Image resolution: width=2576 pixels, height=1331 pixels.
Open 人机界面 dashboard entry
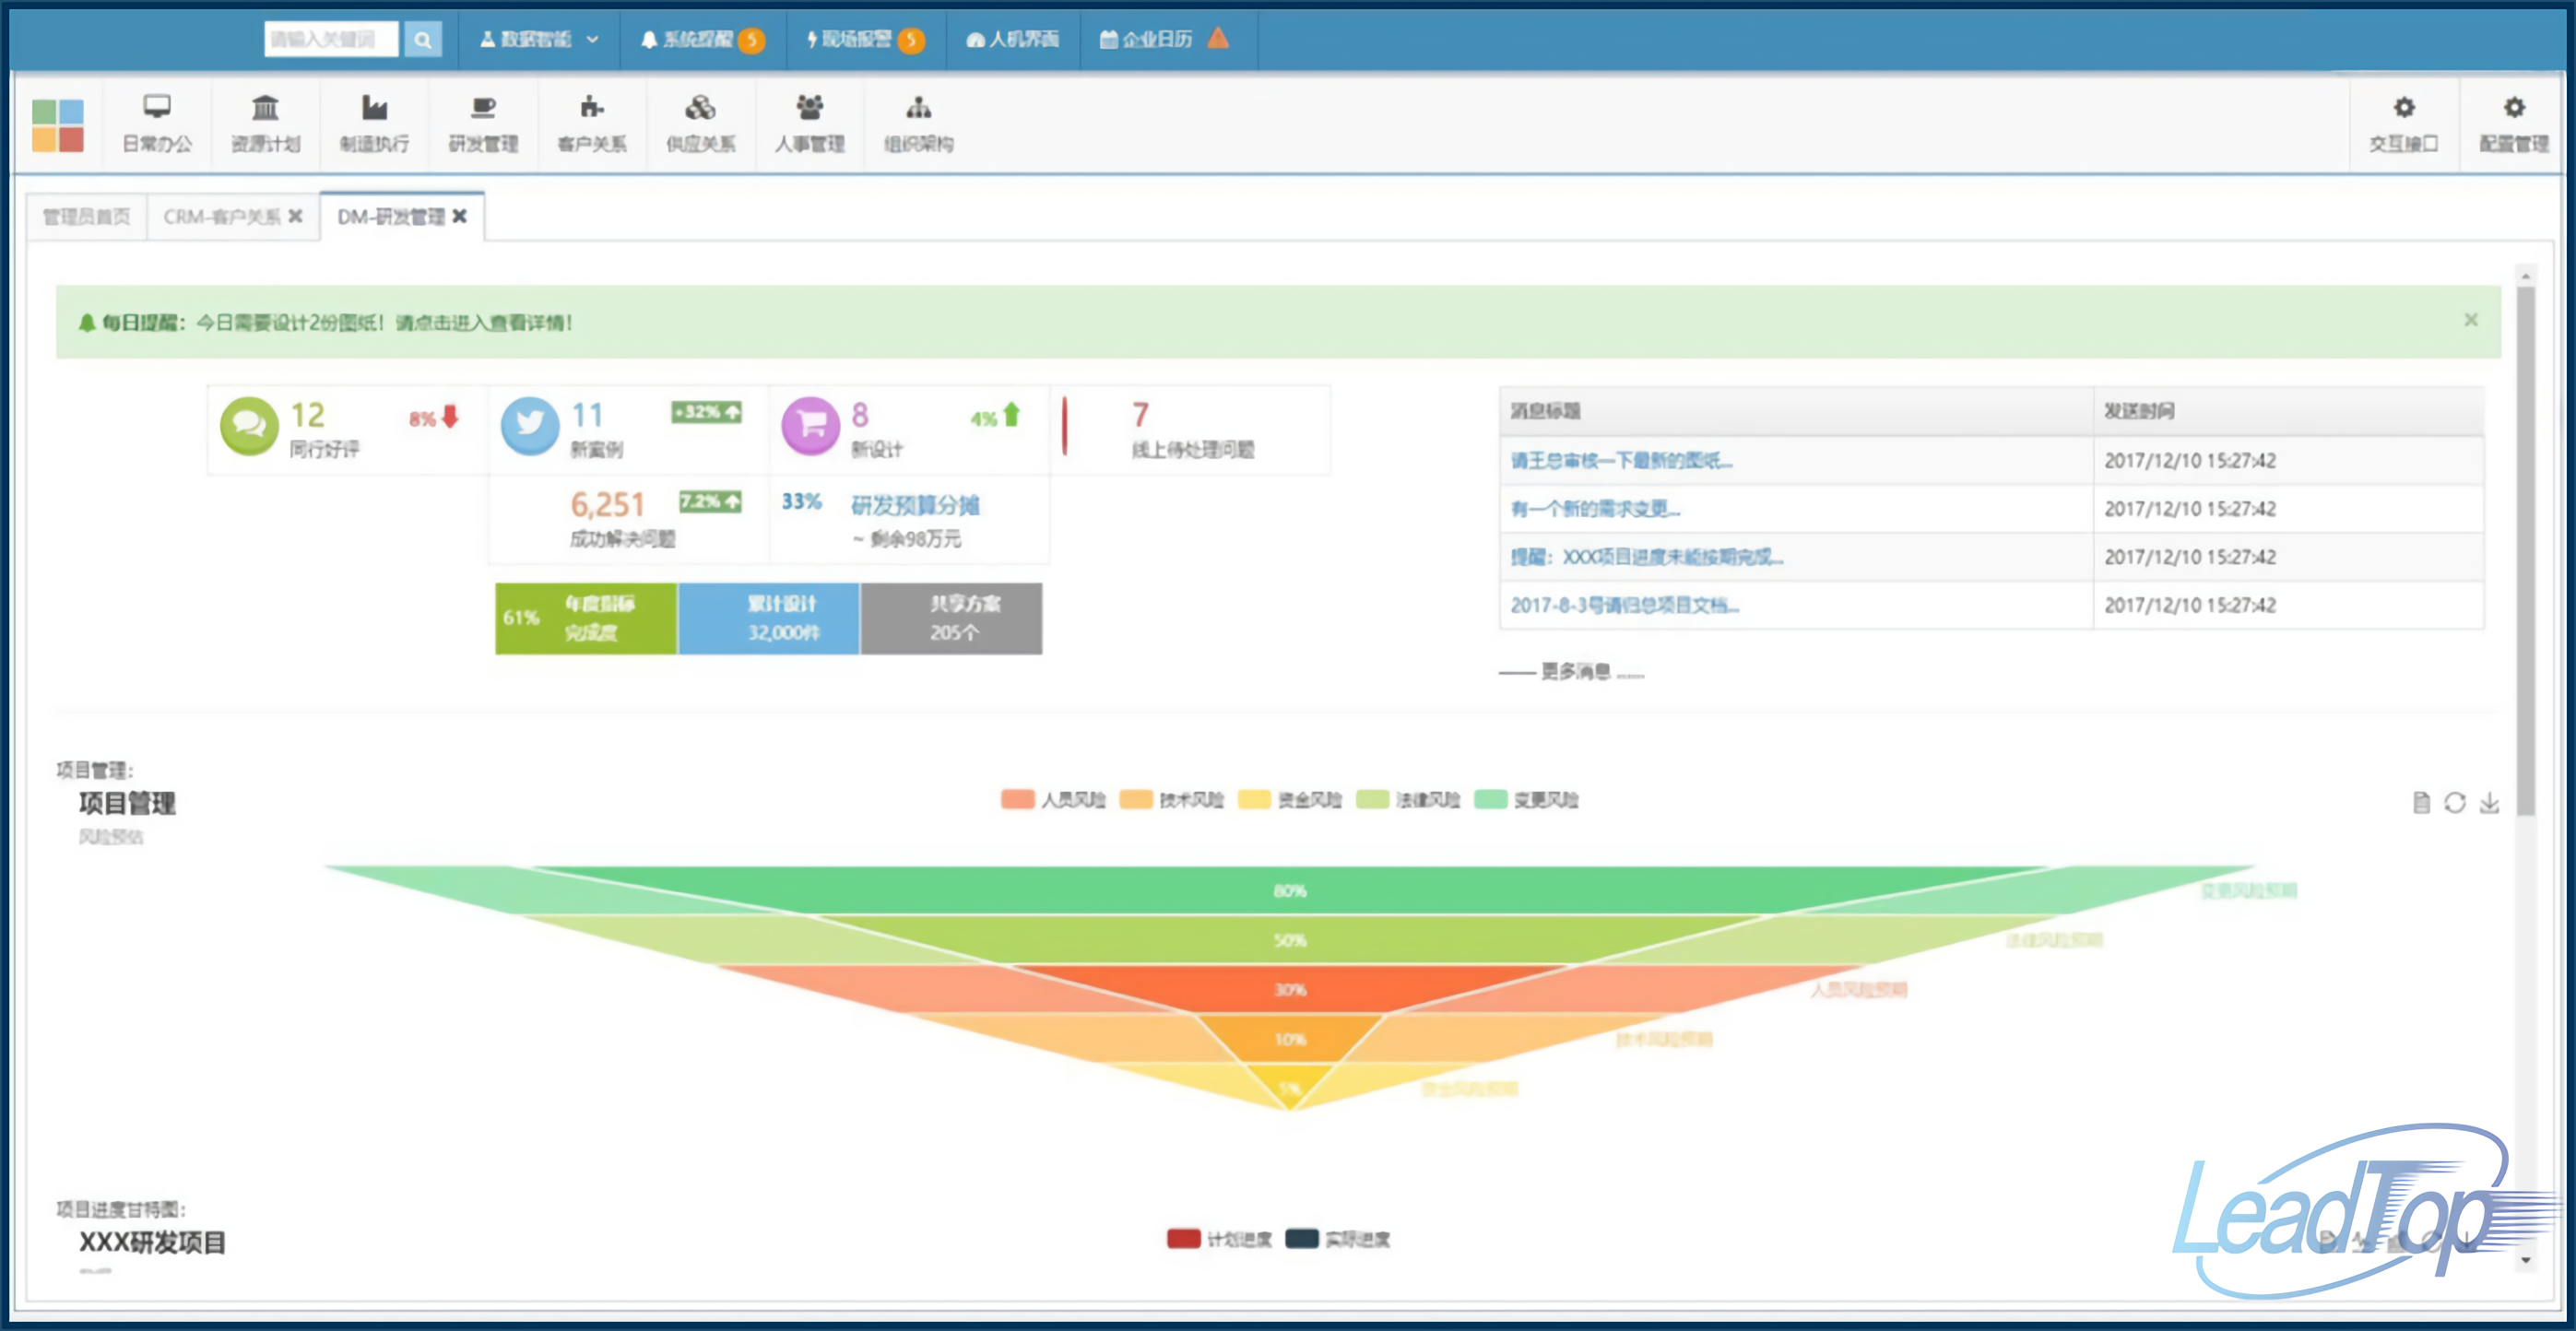[x=1013, y=40]
